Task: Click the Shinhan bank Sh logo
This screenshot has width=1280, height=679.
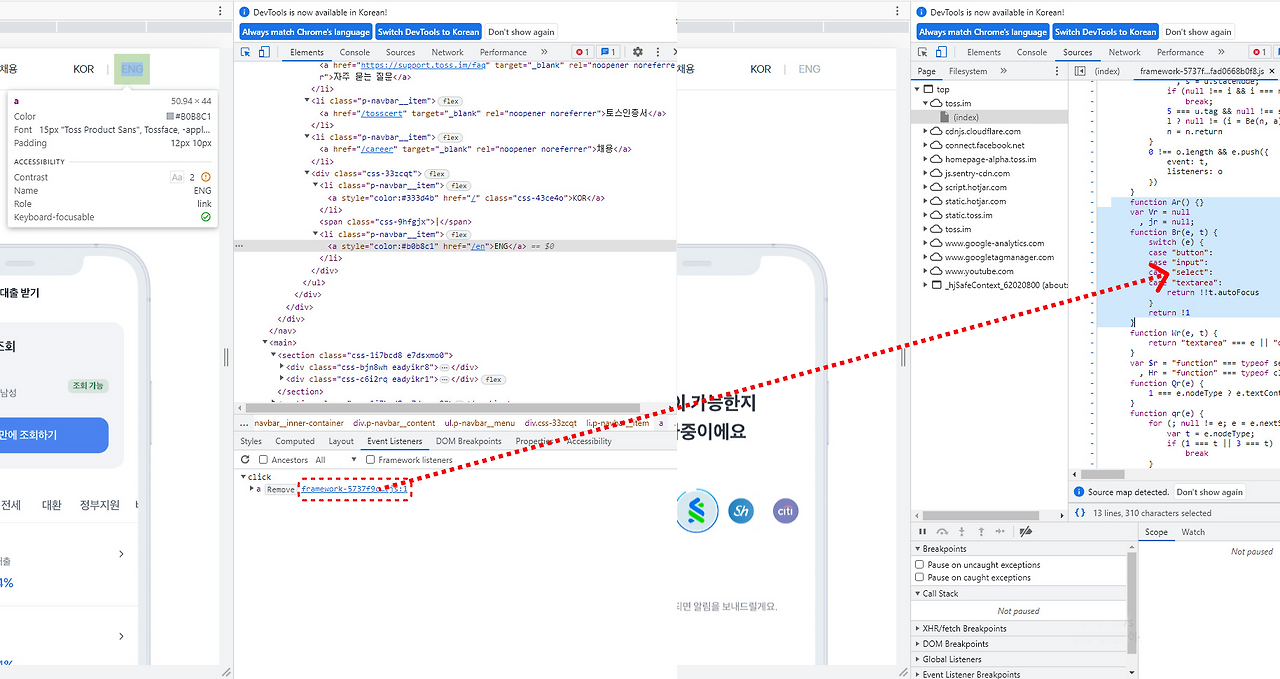Action: point(741,511)
